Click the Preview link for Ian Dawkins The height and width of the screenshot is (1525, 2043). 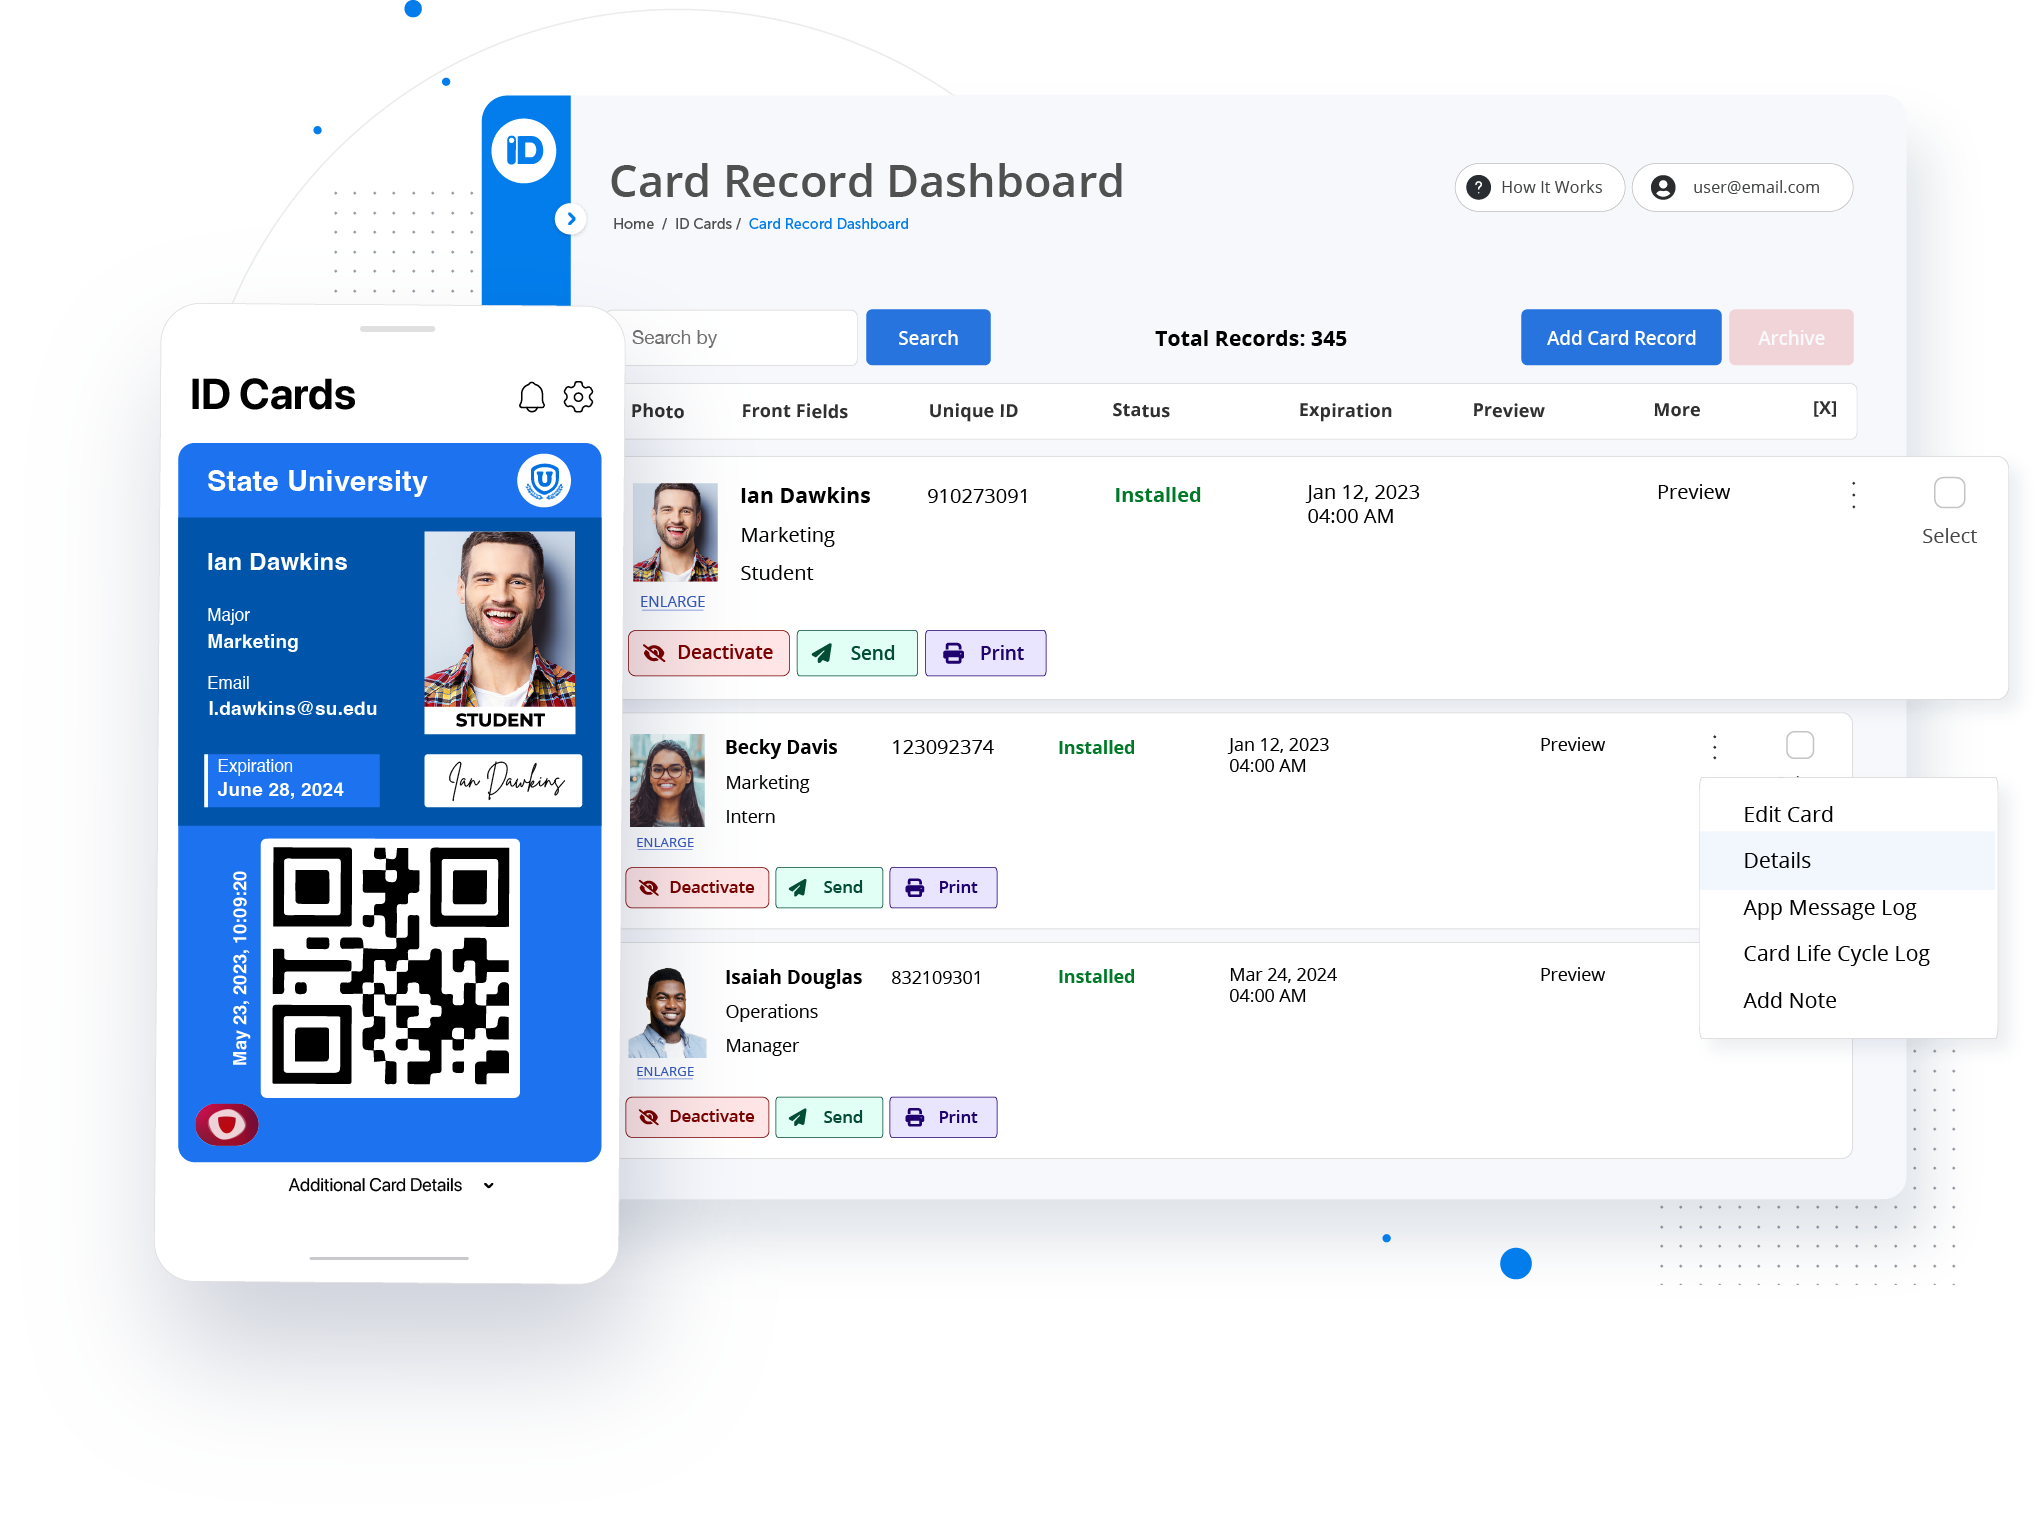pos(1694,492)
